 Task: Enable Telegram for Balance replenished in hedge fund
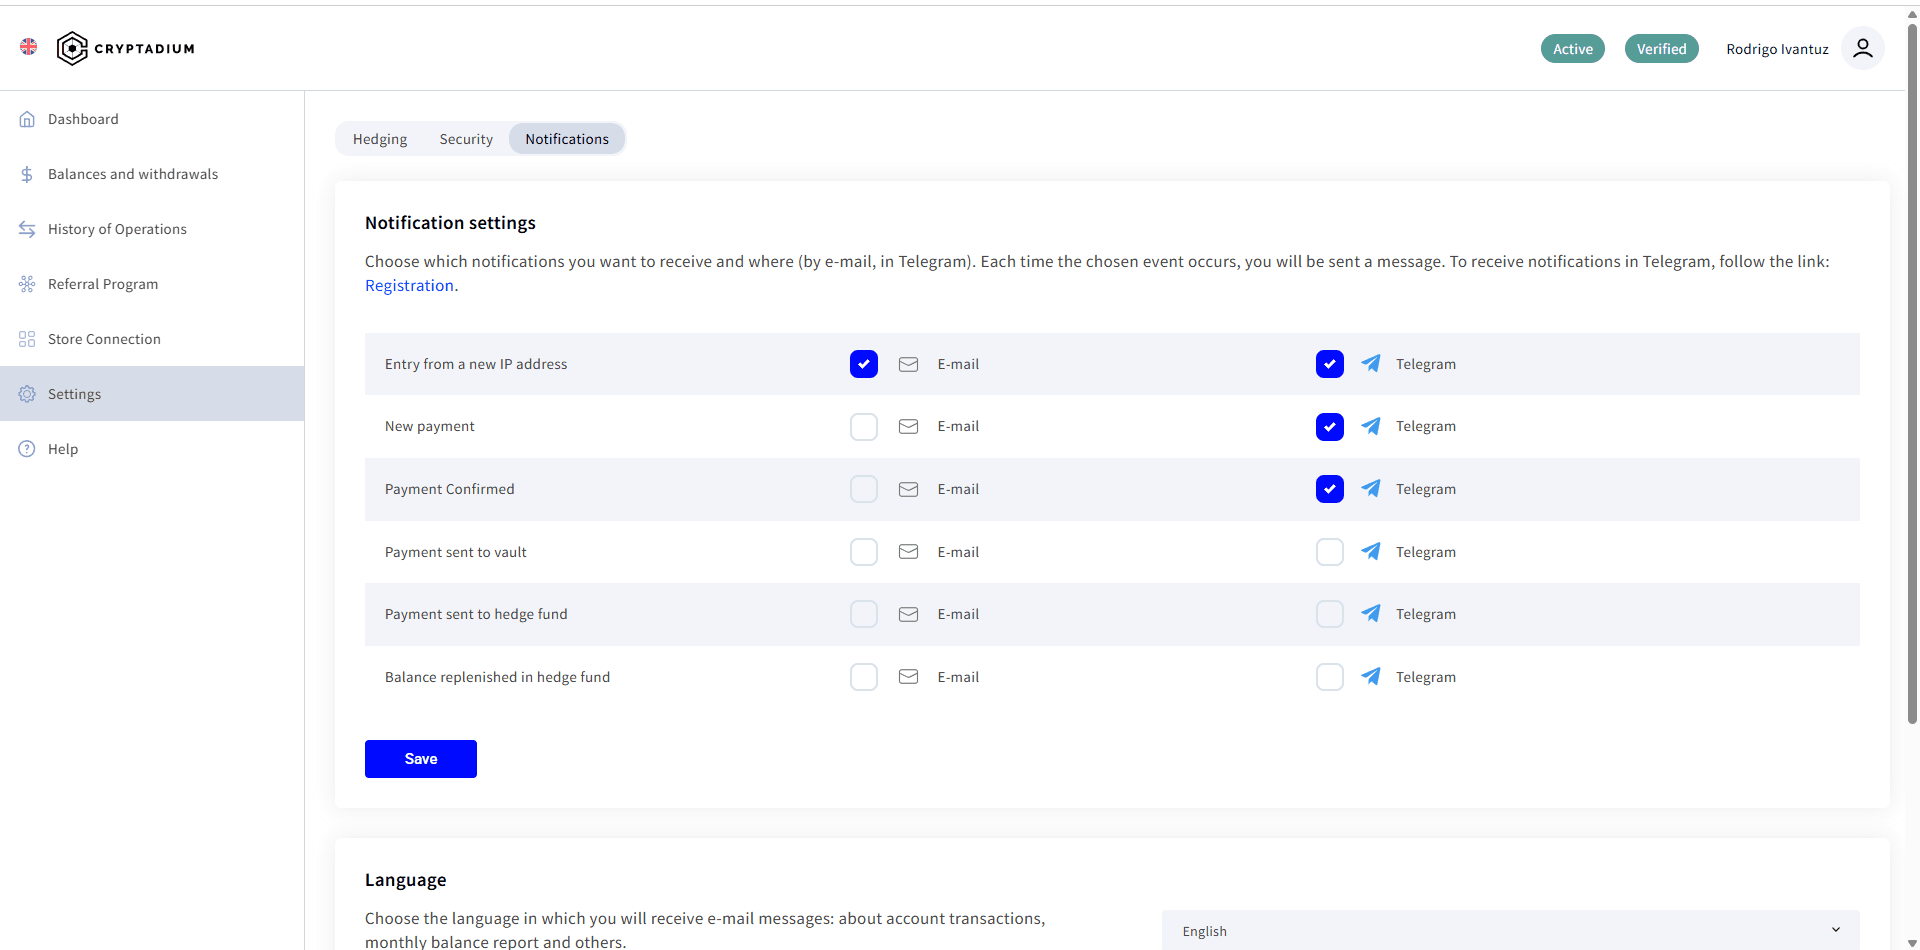pyautogui.click(x=1330, y=677)
